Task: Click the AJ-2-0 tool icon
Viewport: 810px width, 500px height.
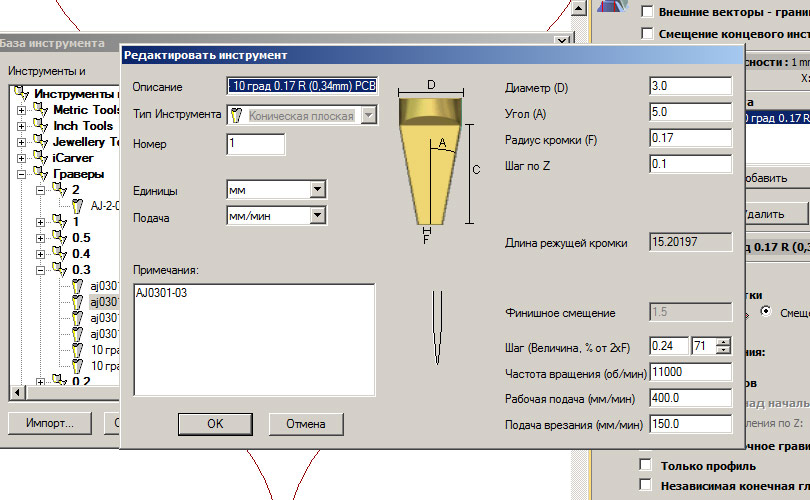Action: pyautogui.click(x=77, y=206)
